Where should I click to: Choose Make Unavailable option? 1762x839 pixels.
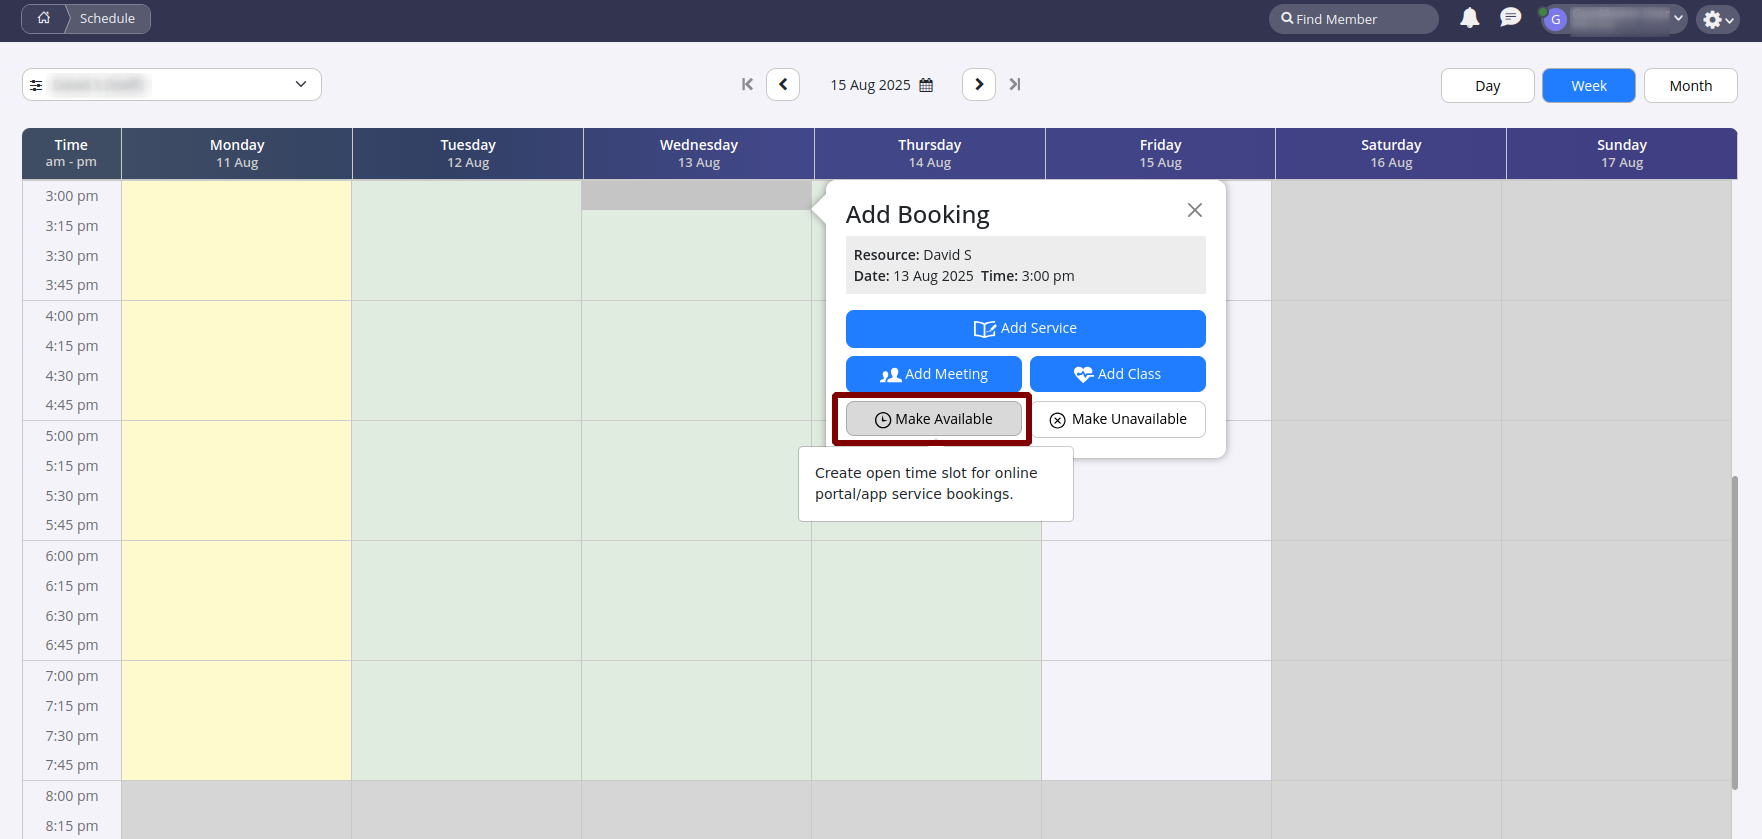click(x=1118, y=419)
